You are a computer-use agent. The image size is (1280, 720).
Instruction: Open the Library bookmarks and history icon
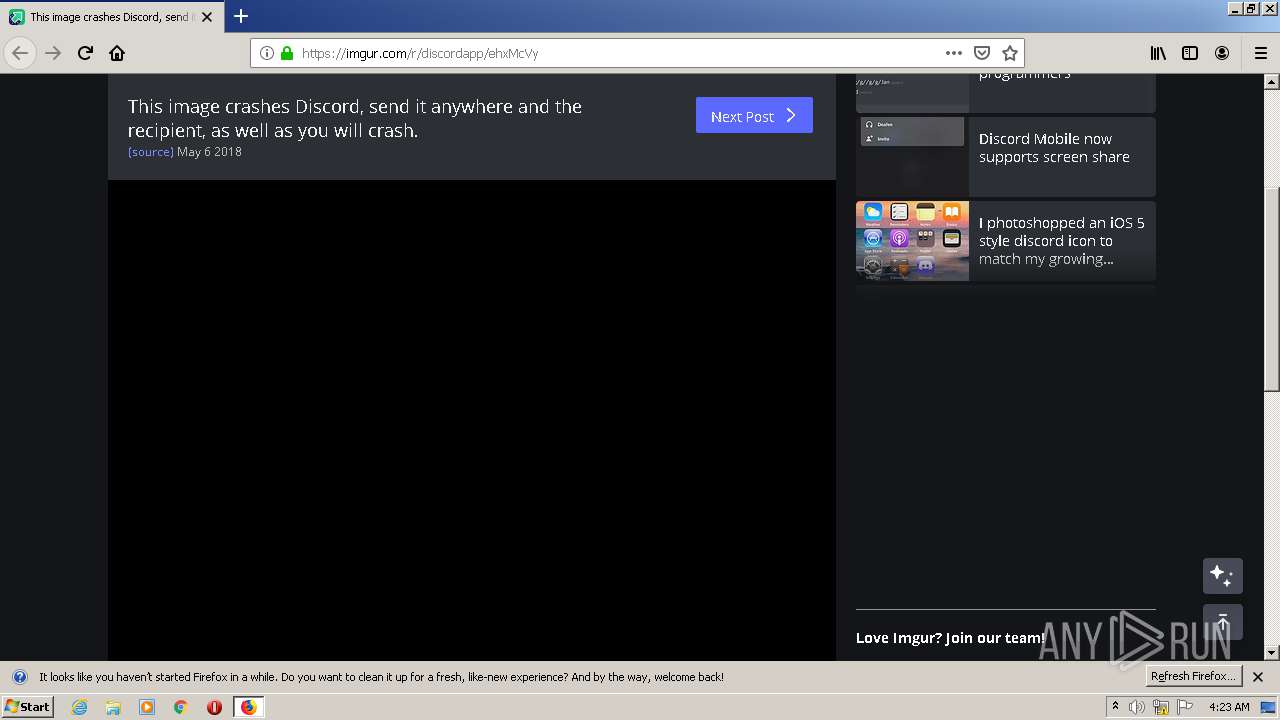click(x=1158, y=53)
